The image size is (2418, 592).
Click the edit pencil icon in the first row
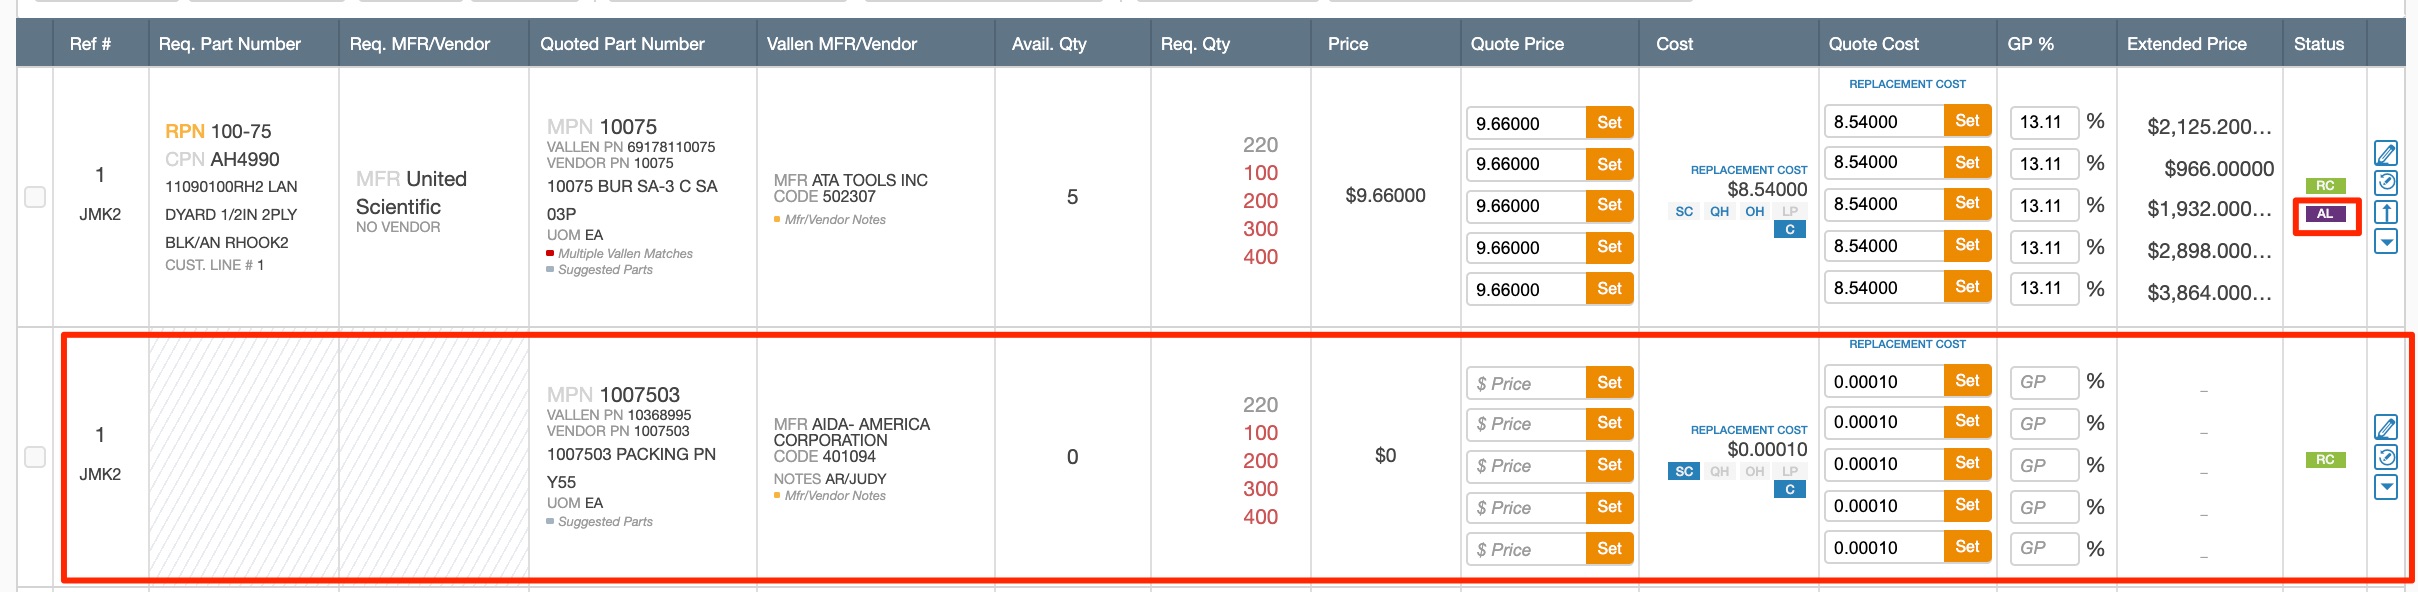pos(2385,153)
